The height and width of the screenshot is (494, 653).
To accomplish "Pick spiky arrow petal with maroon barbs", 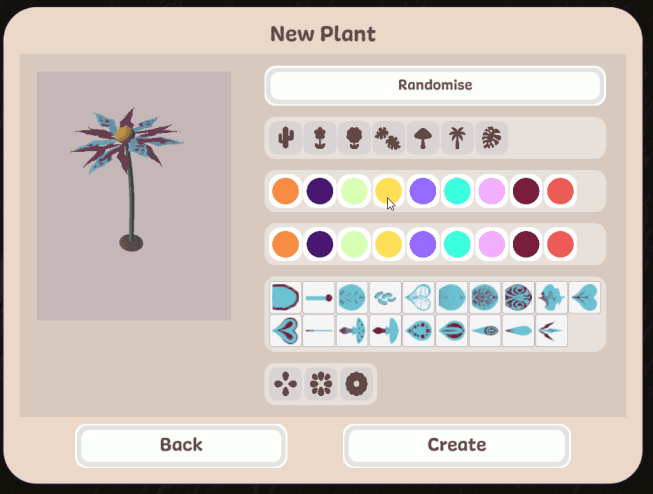I will [x=551, y=331].
